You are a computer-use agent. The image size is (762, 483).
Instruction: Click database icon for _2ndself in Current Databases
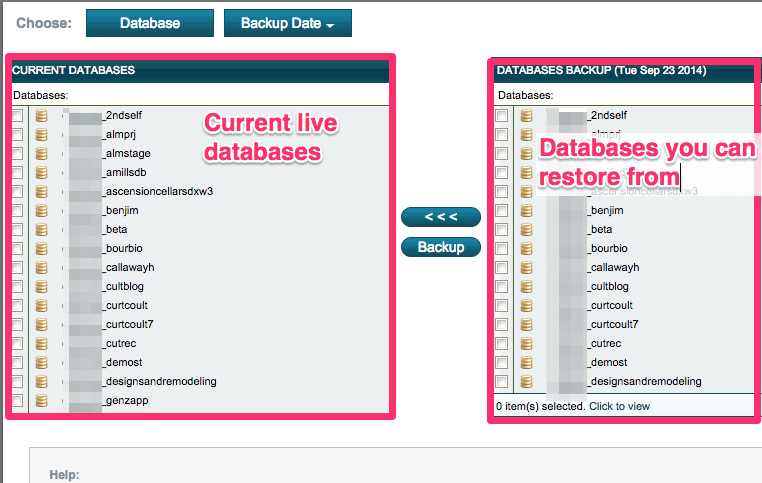(x=42, y=116)
